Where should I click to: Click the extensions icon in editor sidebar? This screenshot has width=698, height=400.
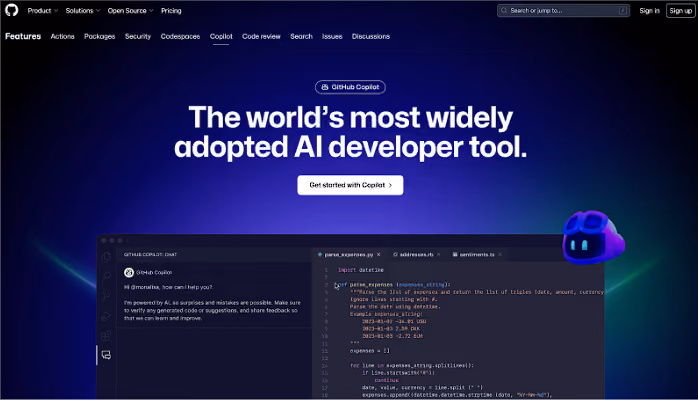[x=106, y=335]
